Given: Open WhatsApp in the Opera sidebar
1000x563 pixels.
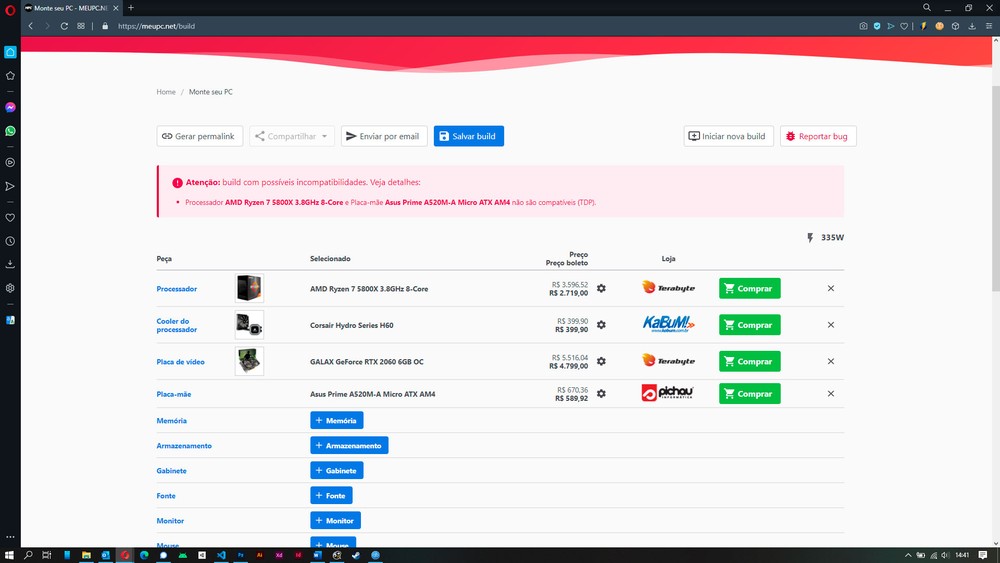Looking at the screenshot, I should 10,131.
